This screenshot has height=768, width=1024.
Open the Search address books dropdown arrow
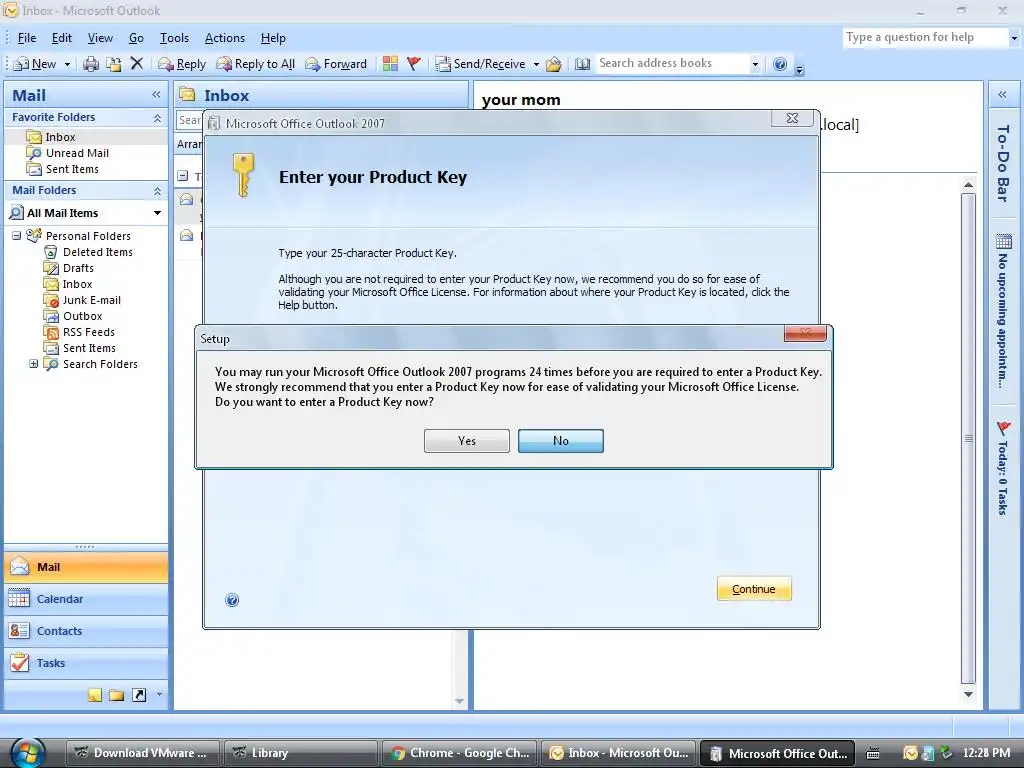click(x=755, y=64)
